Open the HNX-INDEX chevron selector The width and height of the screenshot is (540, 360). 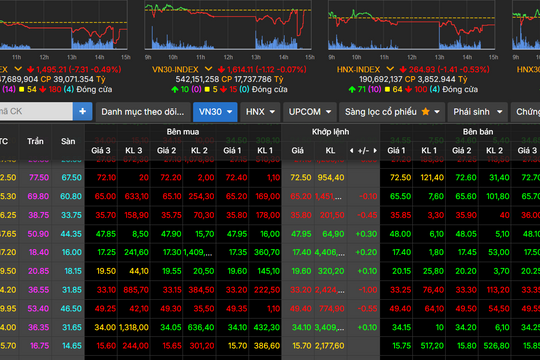pyautogui.click(x=390, y=69)
